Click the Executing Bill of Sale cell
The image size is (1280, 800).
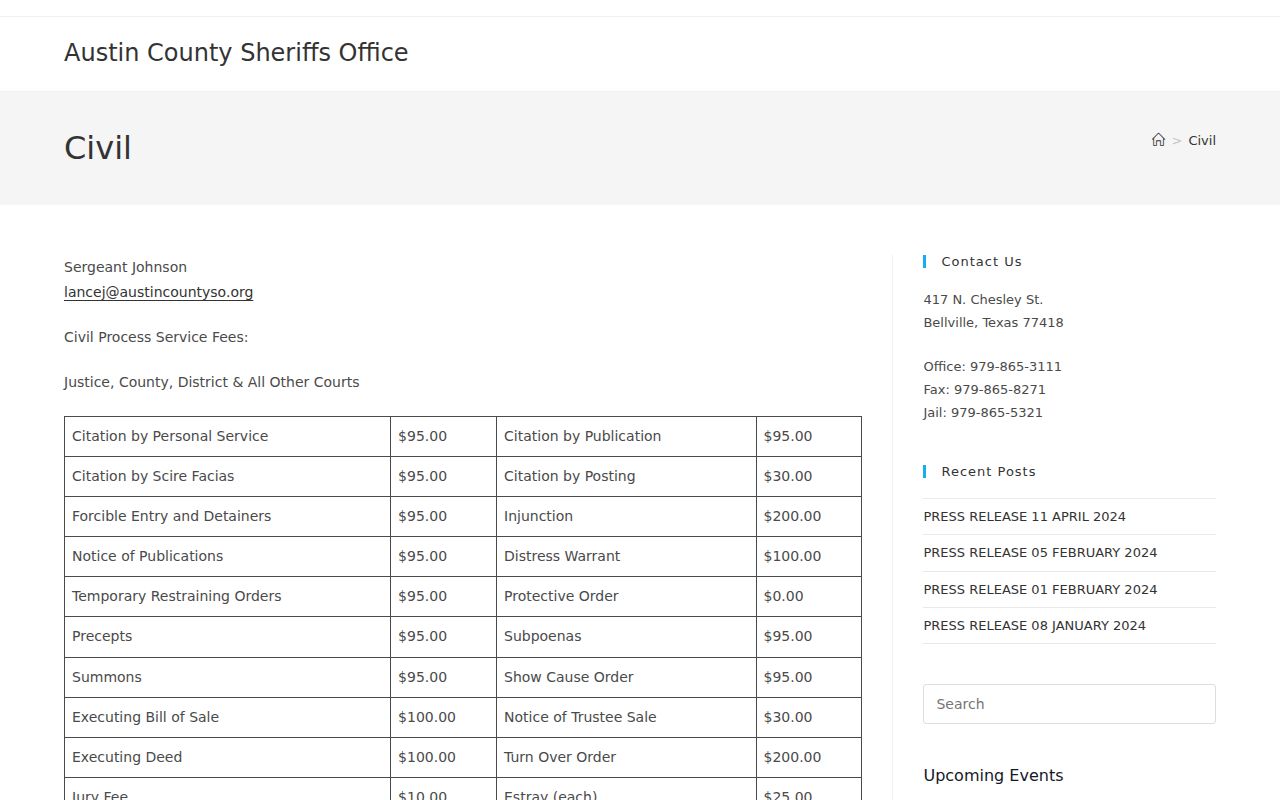coord(227,717)
